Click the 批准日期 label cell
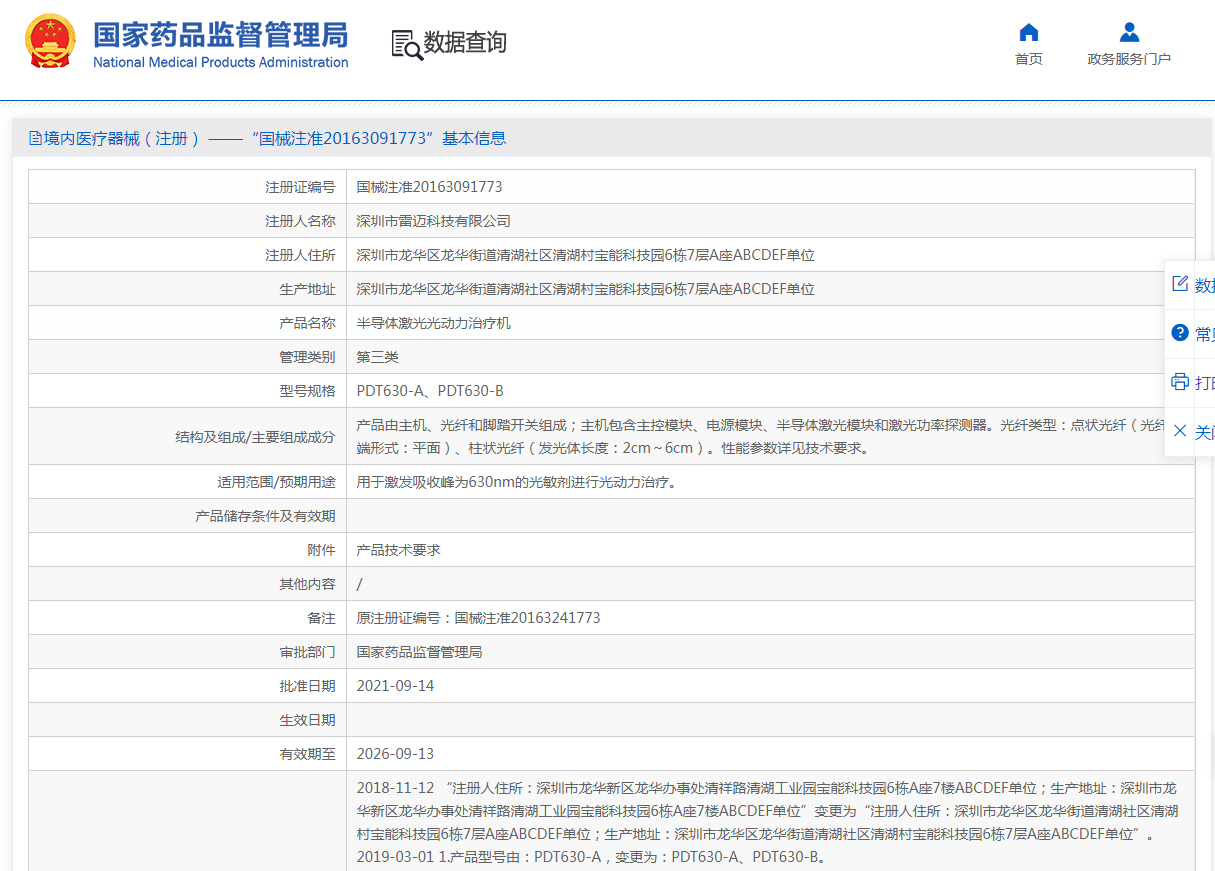Viewport: 1215px width, 871px height. pos(187,686)
